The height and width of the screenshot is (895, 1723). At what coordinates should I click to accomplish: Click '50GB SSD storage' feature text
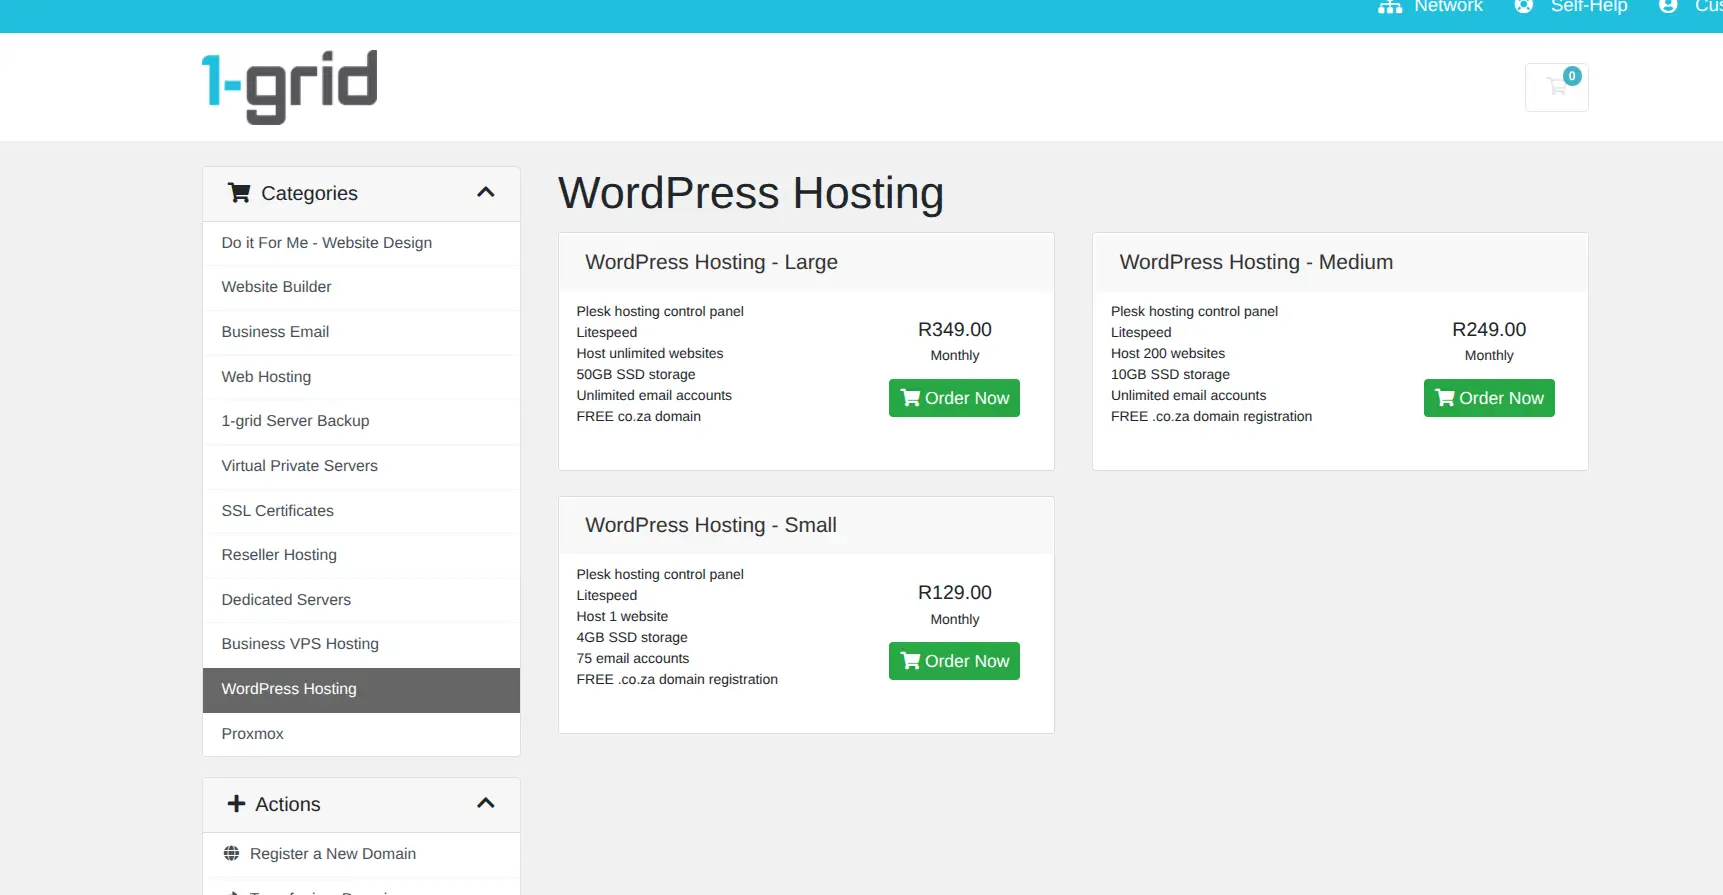click(636, 375)
